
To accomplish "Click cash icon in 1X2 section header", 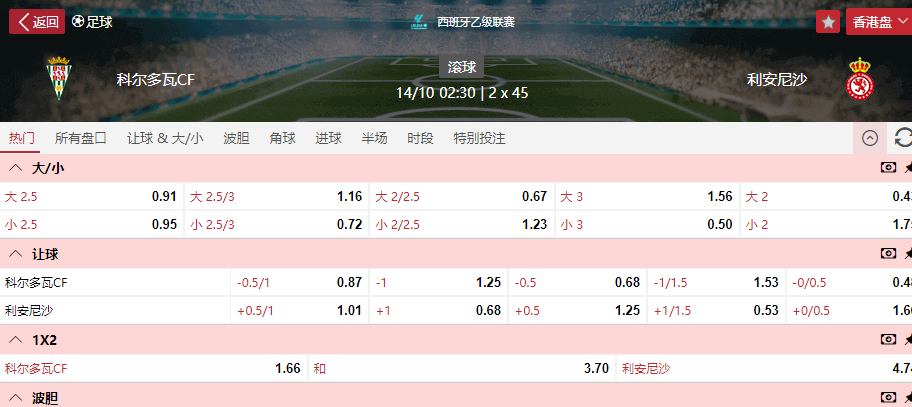I will tap(888, 340).
